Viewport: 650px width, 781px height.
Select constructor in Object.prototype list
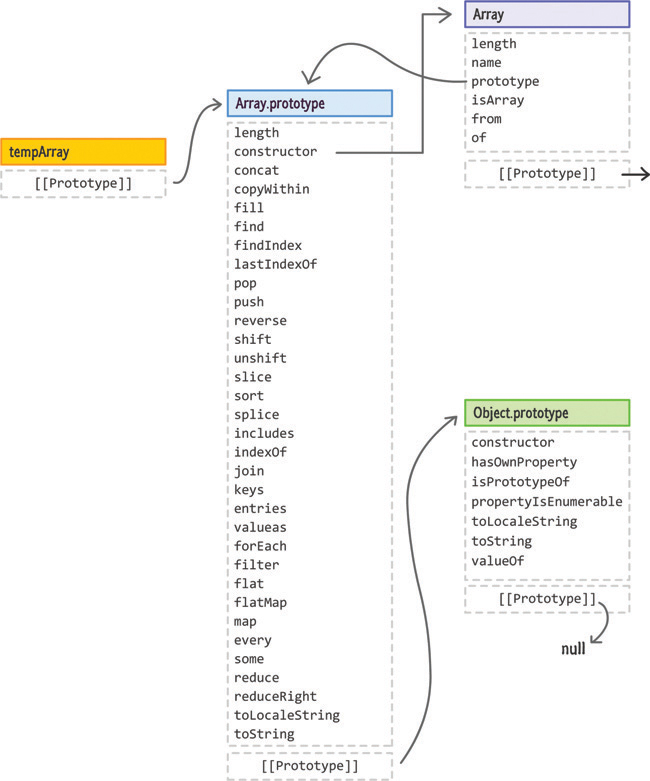coord(513,443)
